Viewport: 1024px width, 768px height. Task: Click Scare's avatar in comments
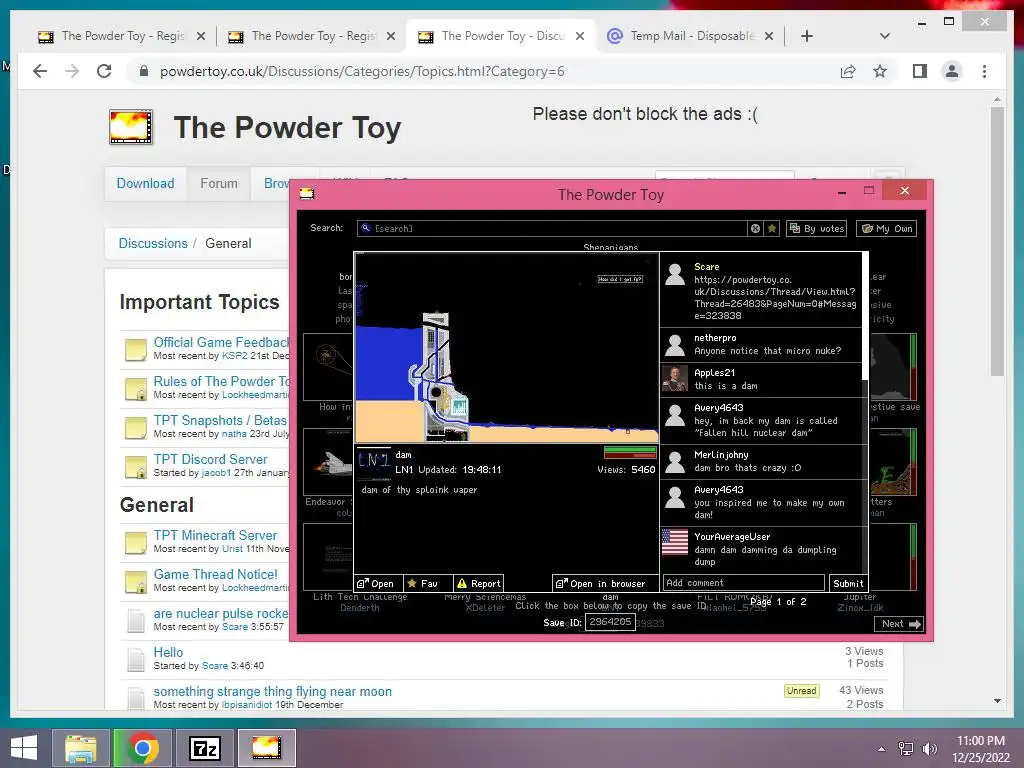coord(675,274)
